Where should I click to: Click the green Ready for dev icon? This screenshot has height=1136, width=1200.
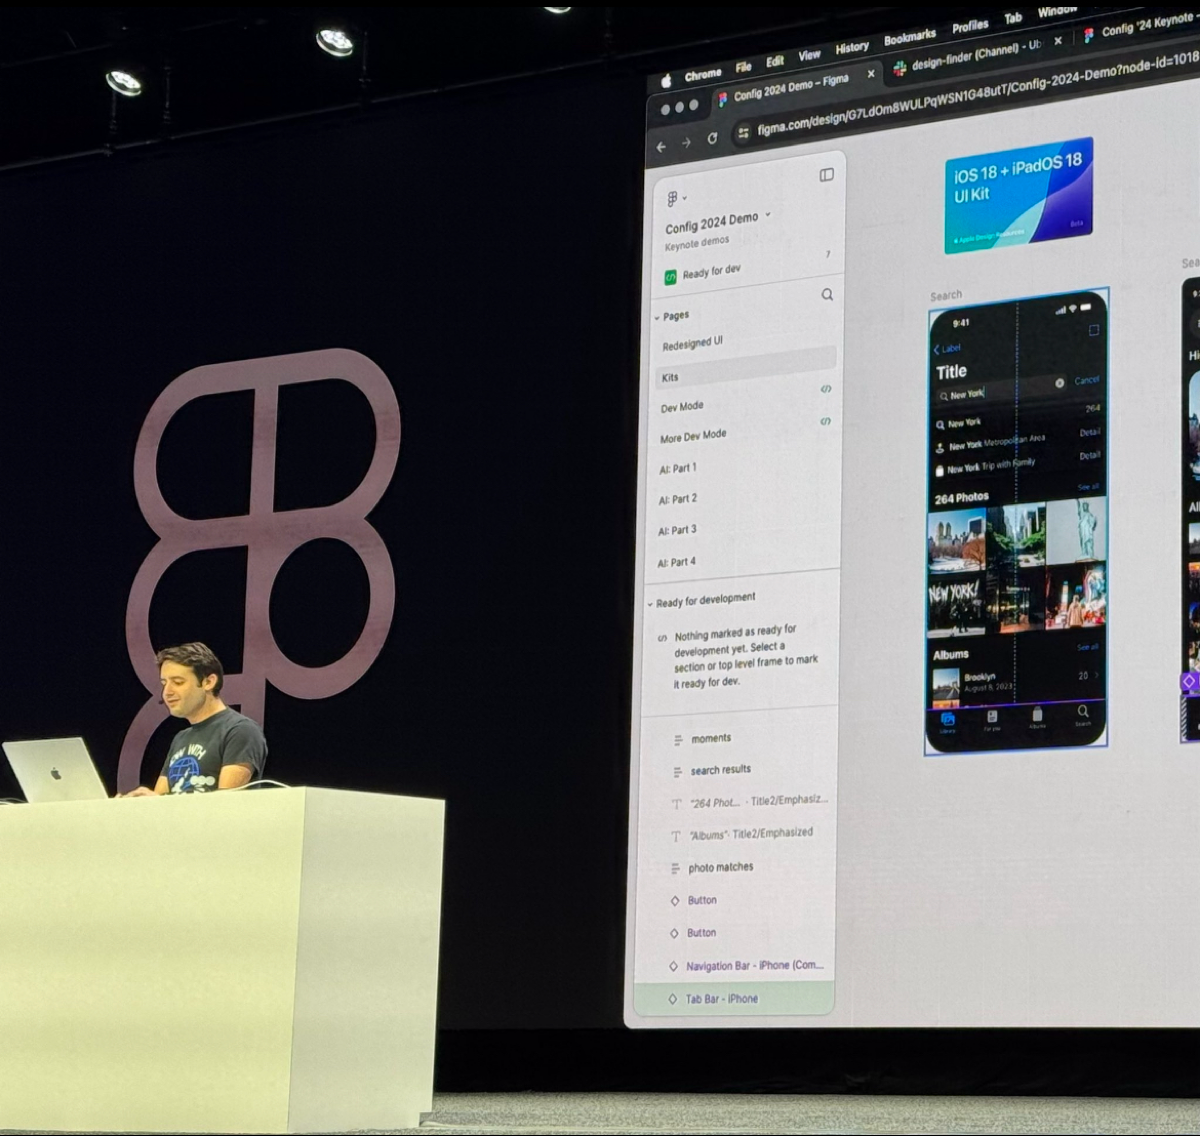tap(670, 277)
